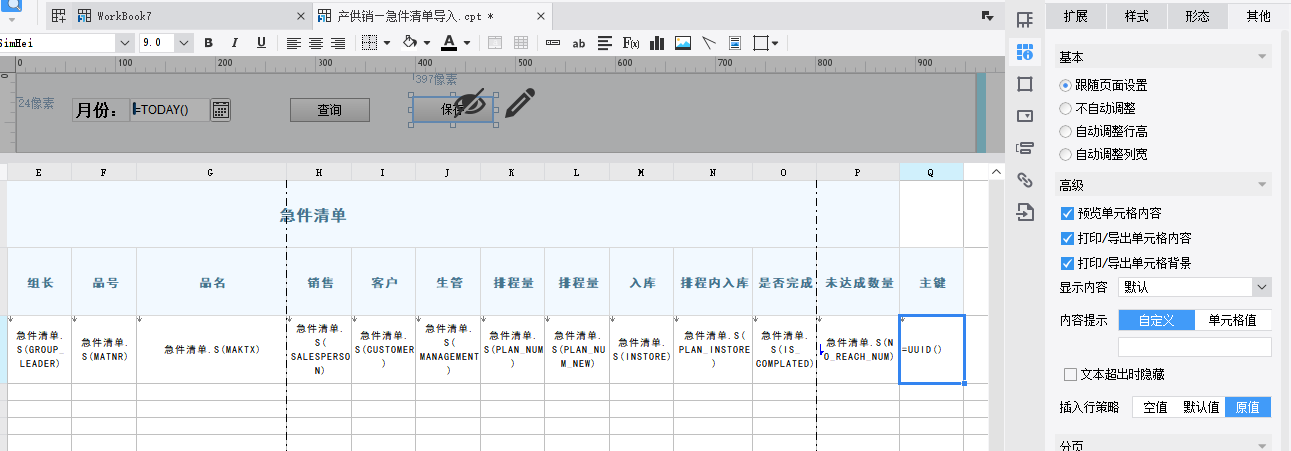The image size is (1291, 451).
Task: Open the hyperlink panel icon
Action: 1024,180
